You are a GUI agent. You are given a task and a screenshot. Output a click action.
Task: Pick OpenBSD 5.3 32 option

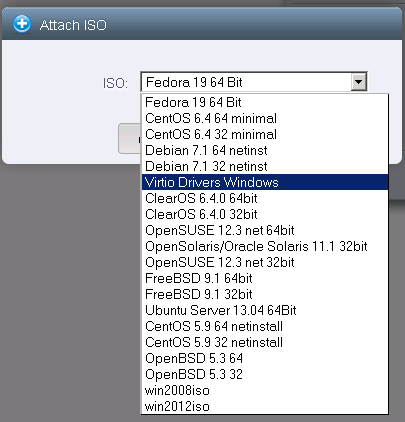(265, 374)
